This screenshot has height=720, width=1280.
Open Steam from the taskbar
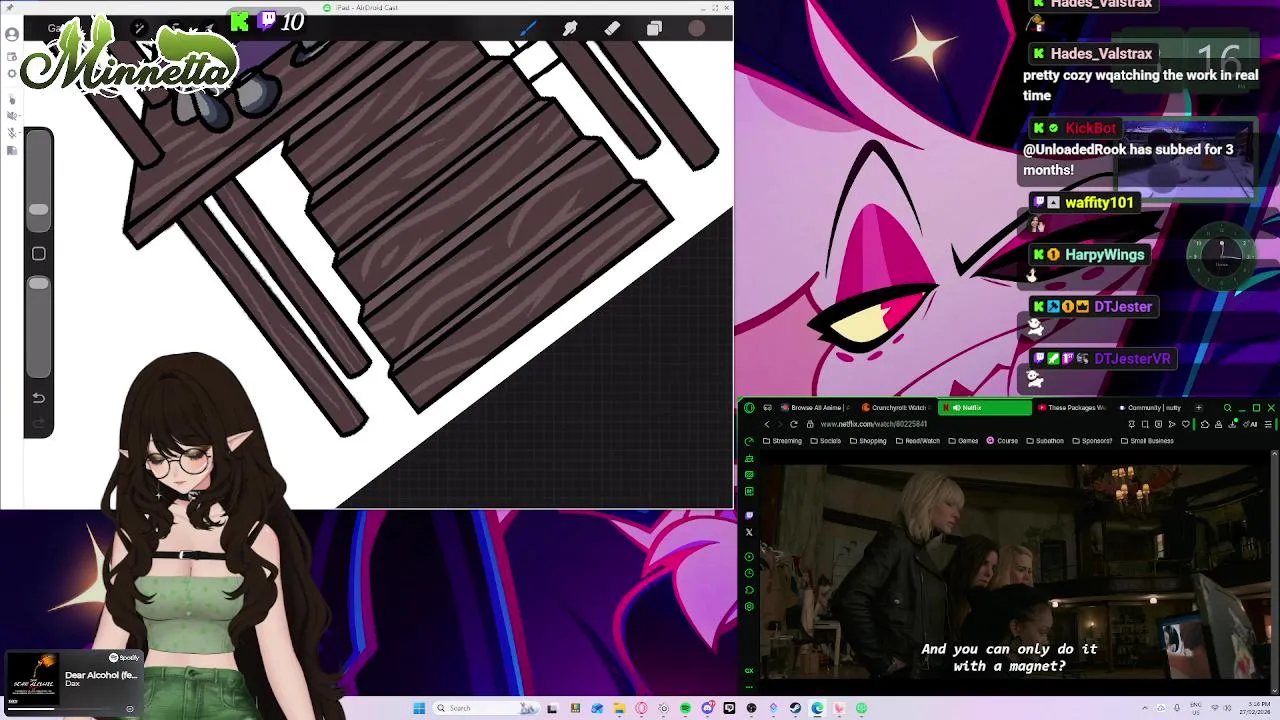[795, 708]
